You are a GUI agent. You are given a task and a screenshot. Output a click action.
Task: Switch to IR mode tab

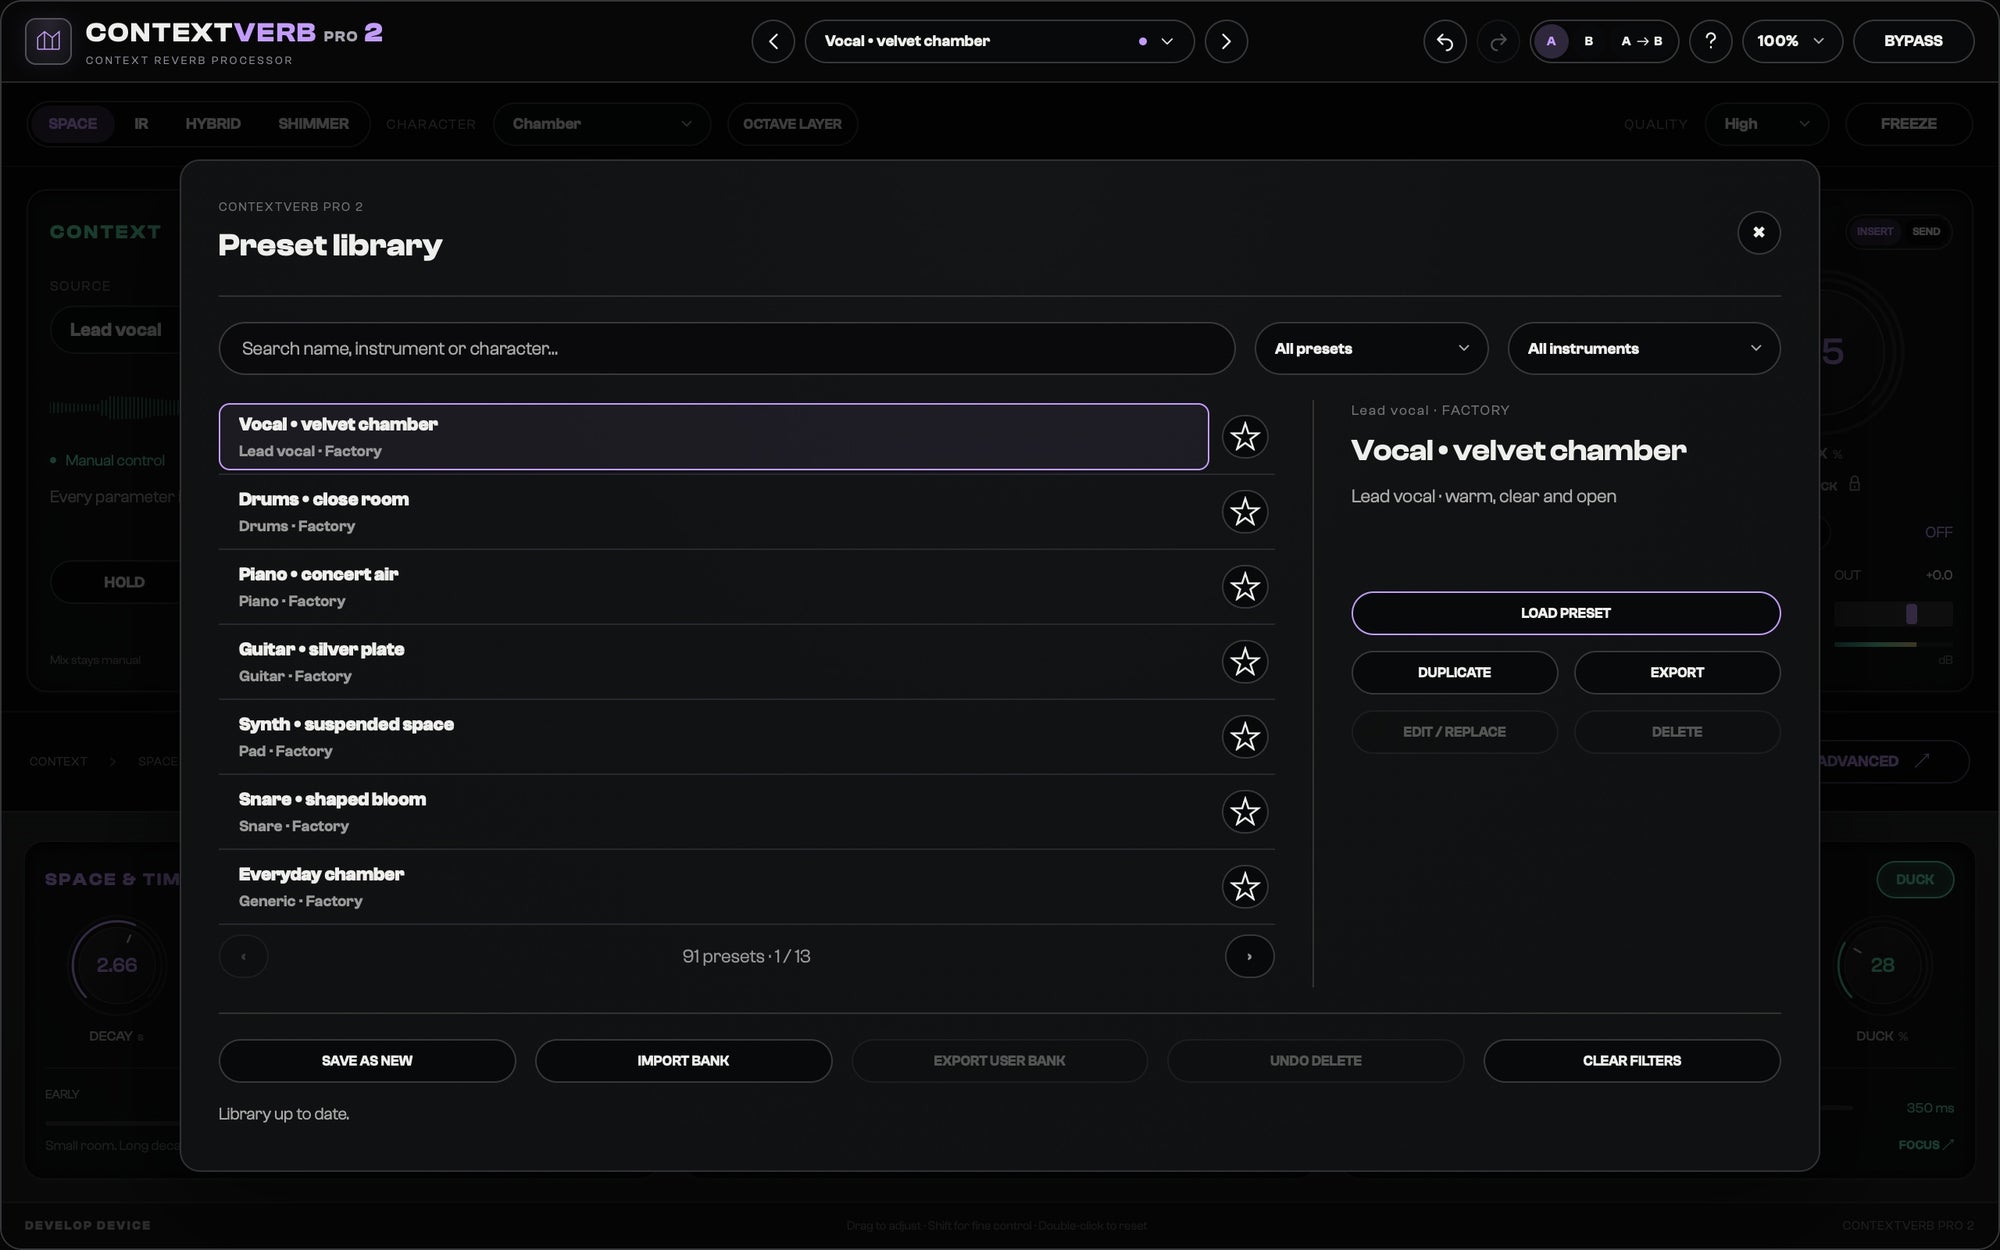pyautogui.click(x=141, y=124)
